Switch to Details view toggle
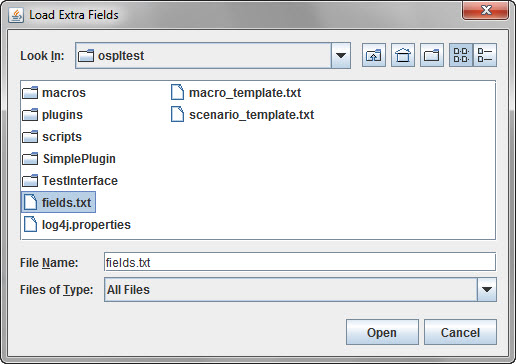 [485, 55]
